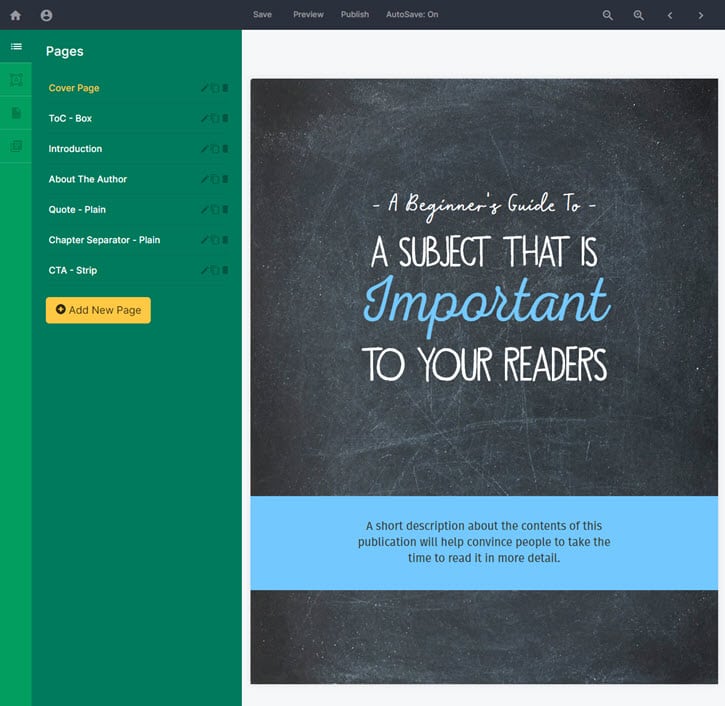Go to previous page with left chevron
Screen dimensions: 725x706
(670, 15)
